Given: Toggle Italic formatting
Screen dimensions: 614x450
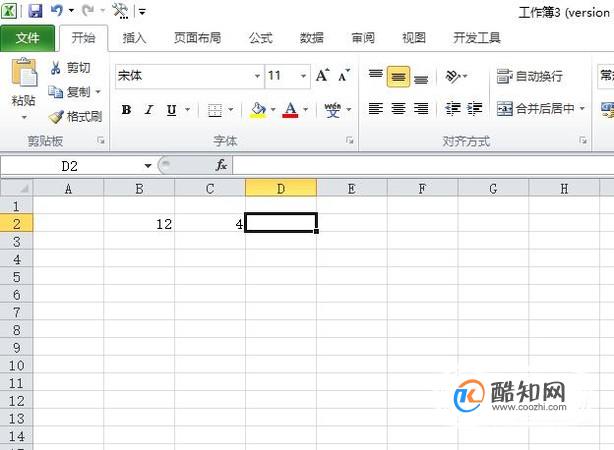Looking at the screenshot, I should [149, 110].
